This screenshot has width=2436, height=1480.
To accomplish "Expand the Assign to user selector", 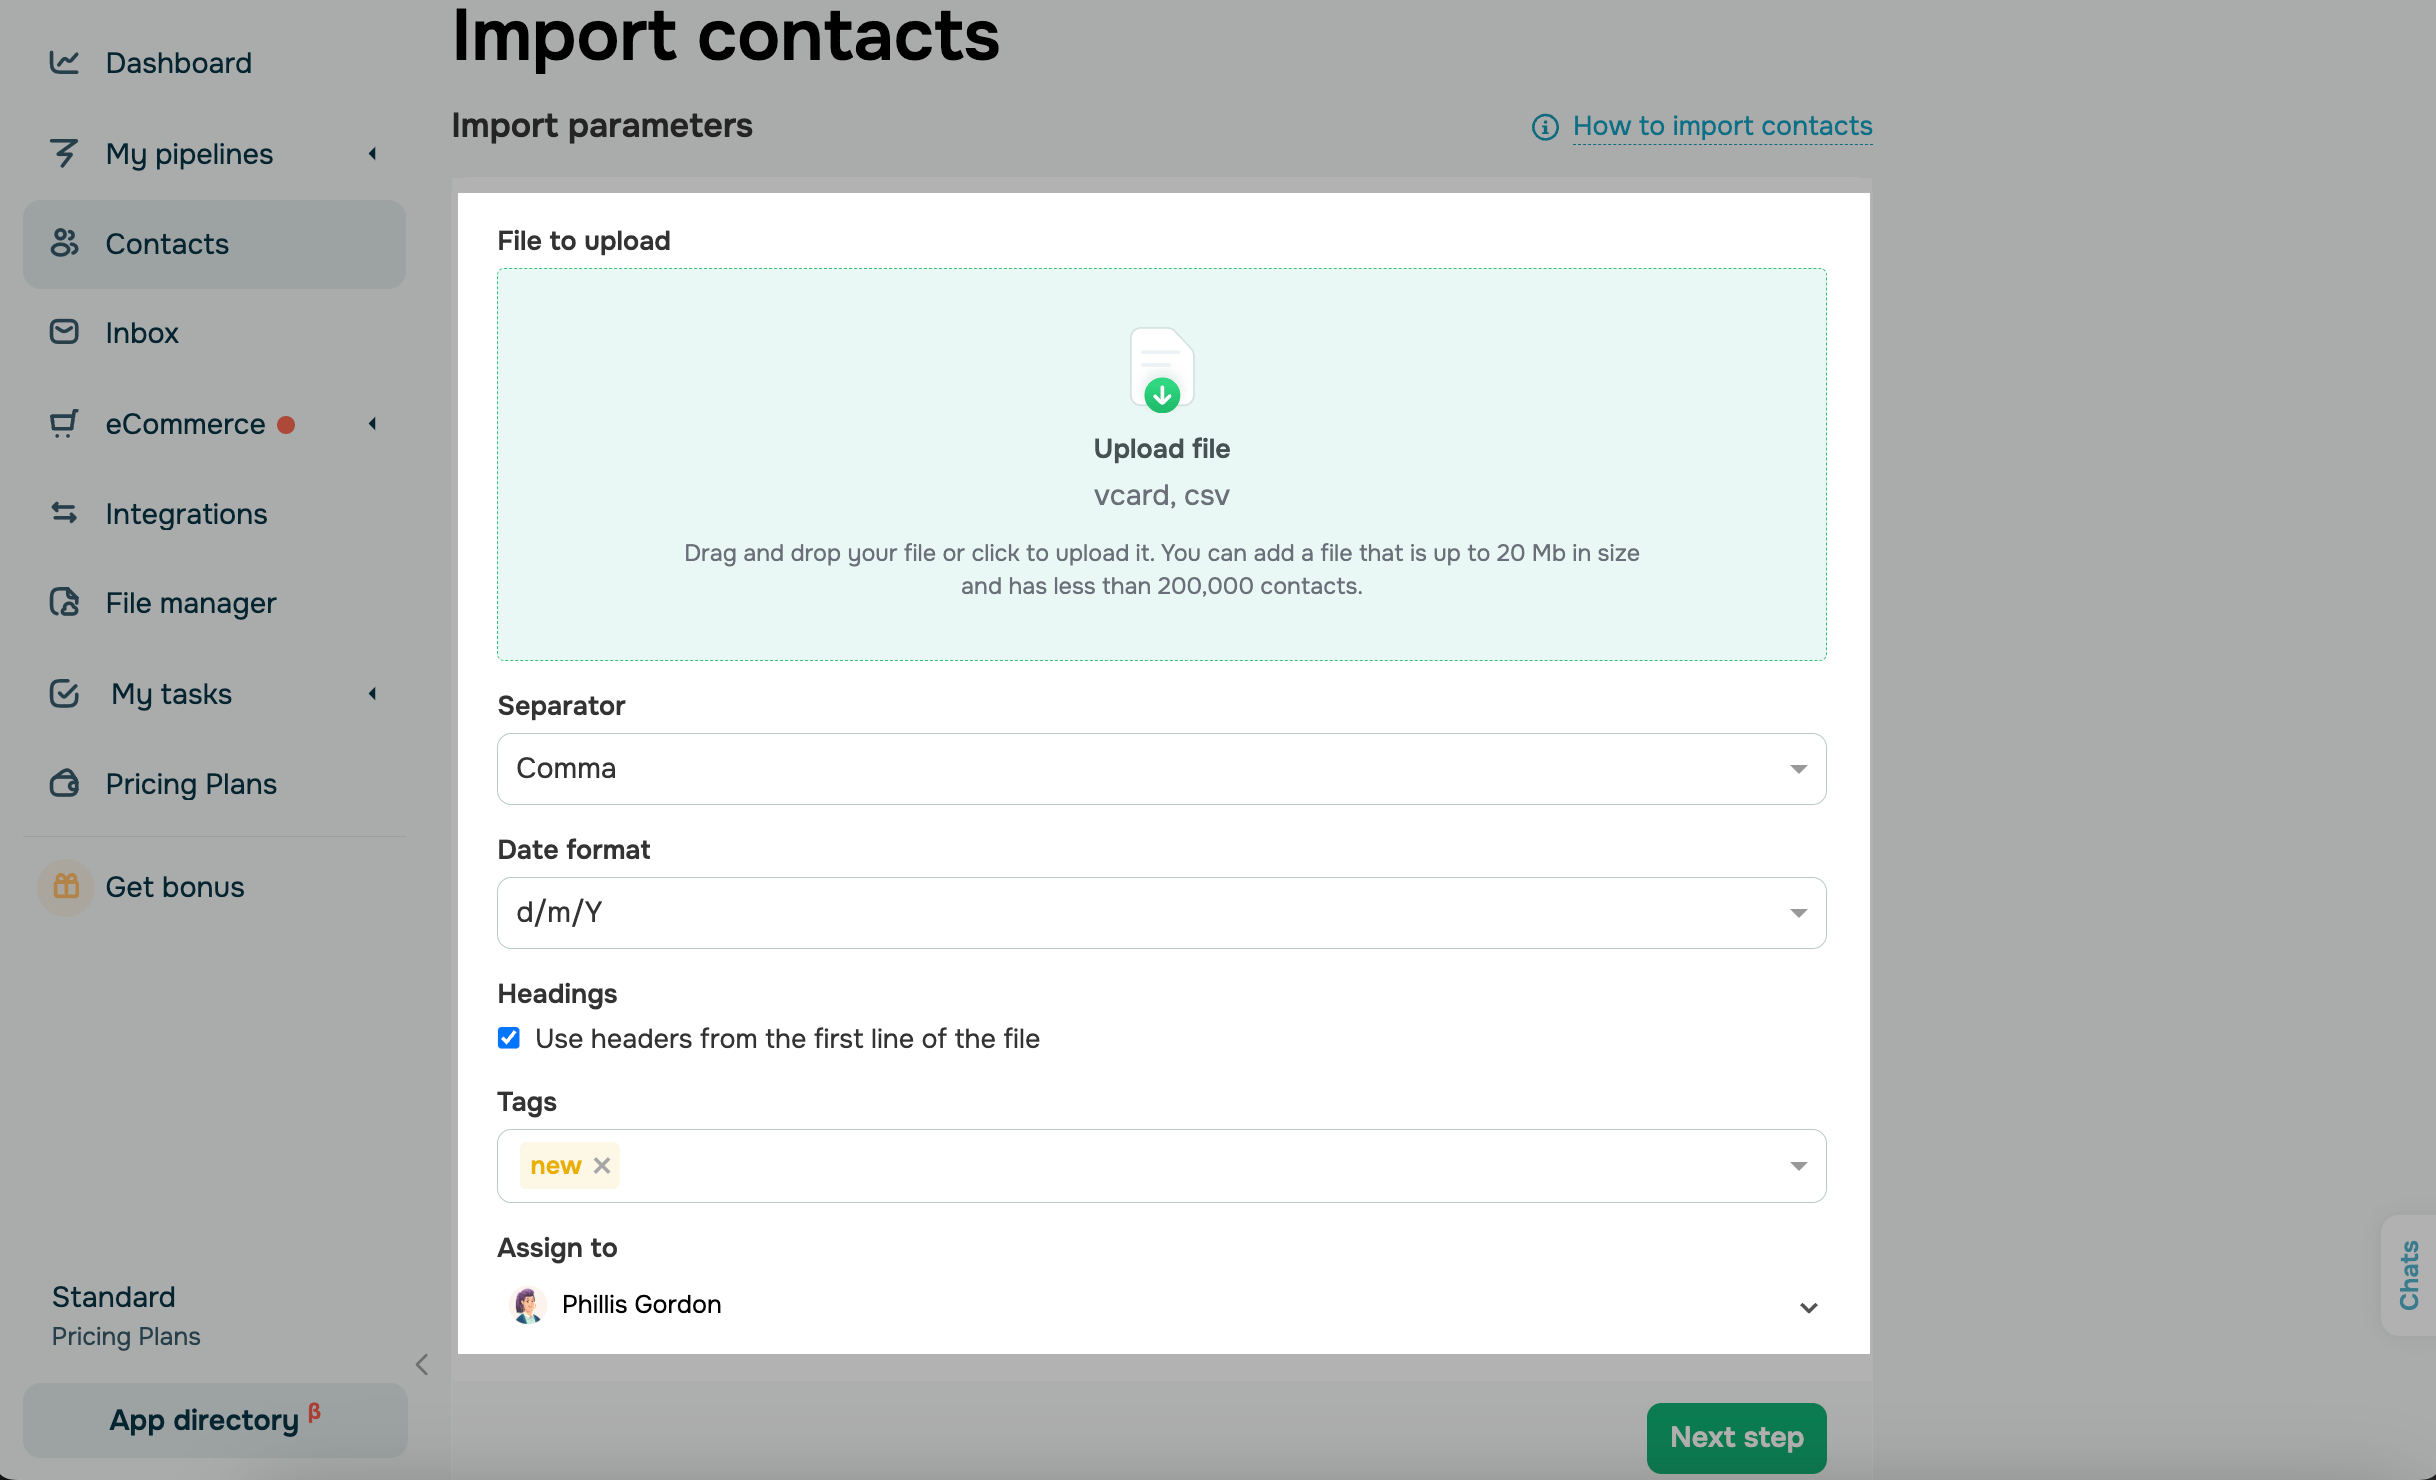I will point(1808,1307).
